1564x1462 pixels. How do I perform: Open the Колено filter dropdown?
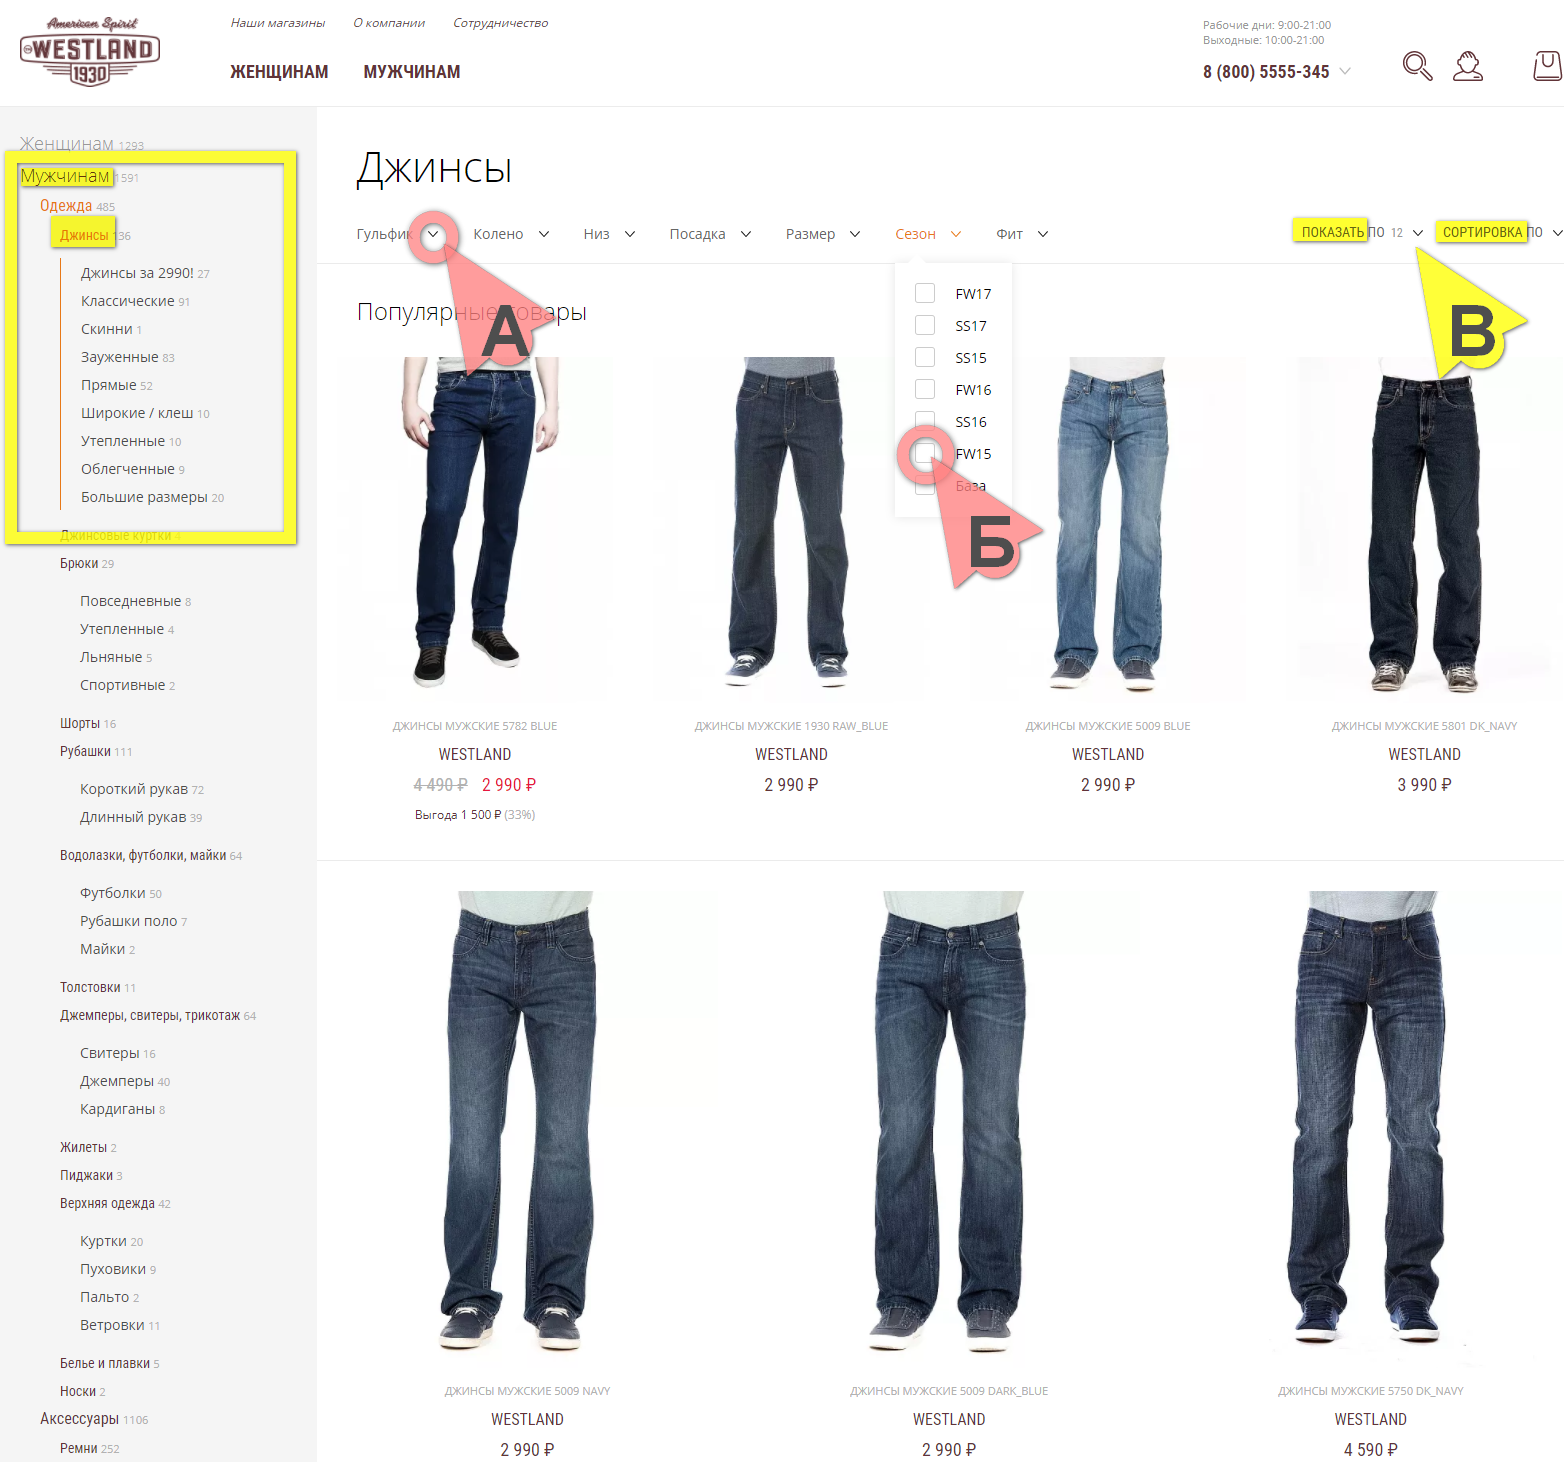511,234
